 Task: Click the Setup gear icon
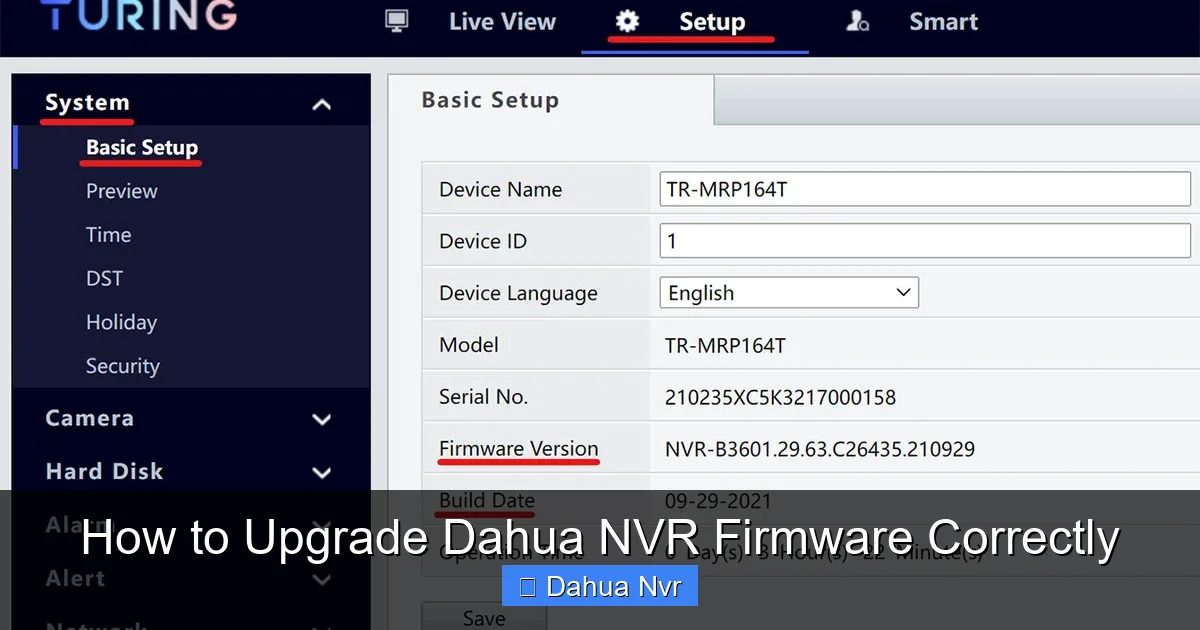(627, 20)
